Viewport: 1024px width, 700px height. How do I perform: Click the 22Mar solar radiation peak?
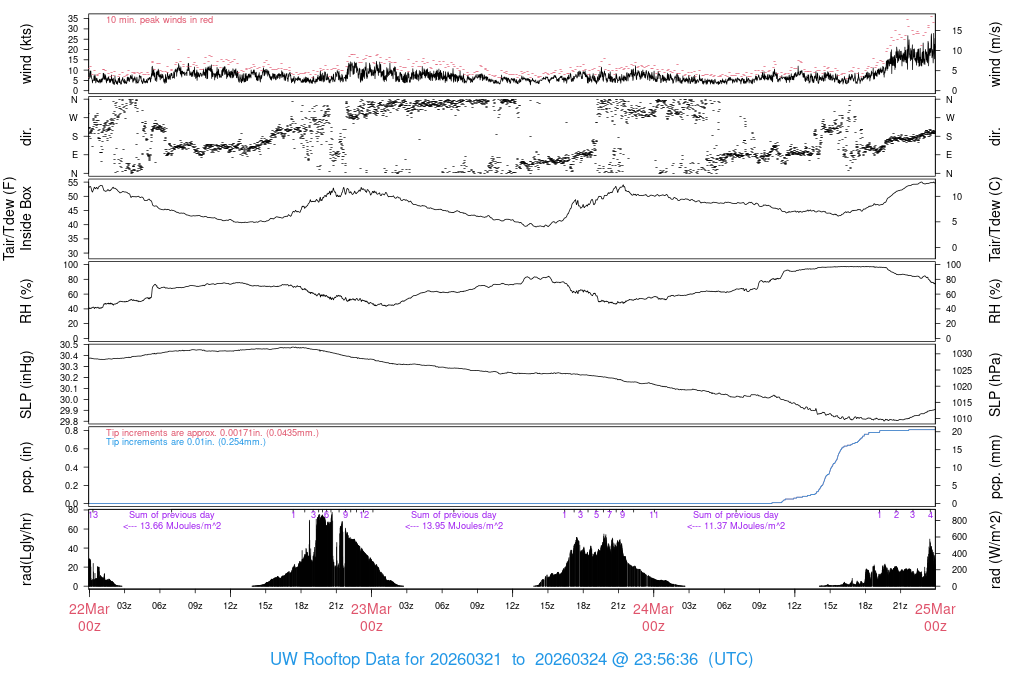[325, 549]
